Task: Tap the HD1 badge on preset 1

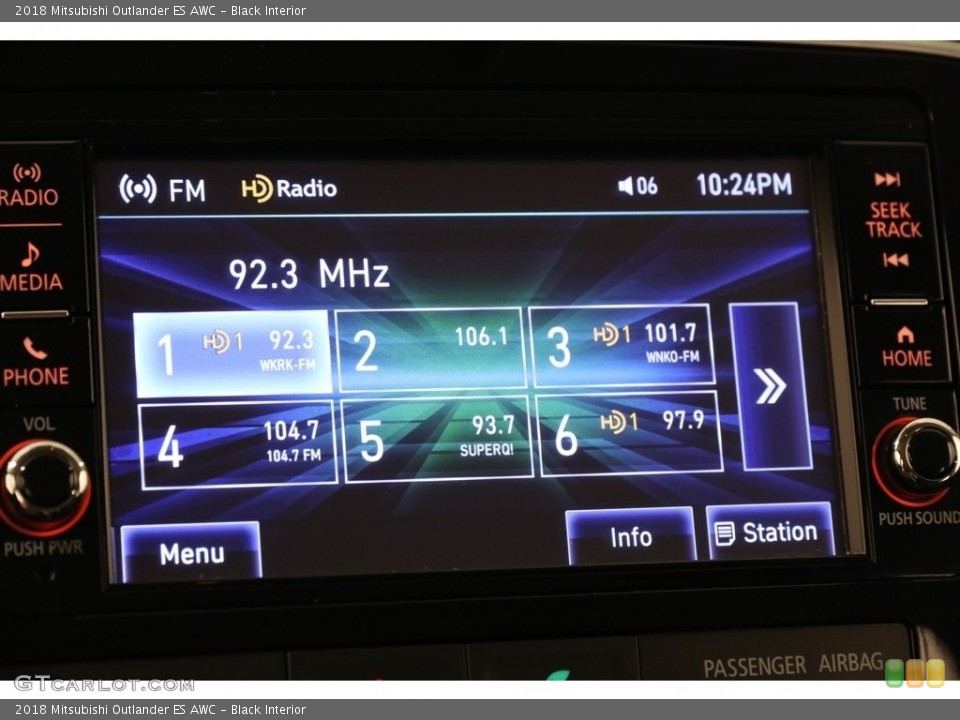Action: (223, 342)
